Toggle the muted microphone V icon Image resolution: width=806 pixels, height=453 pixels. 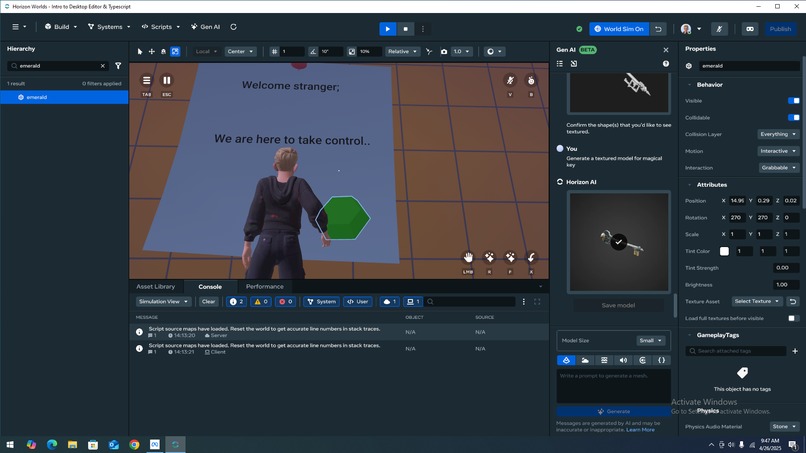(x=510, y=80)
